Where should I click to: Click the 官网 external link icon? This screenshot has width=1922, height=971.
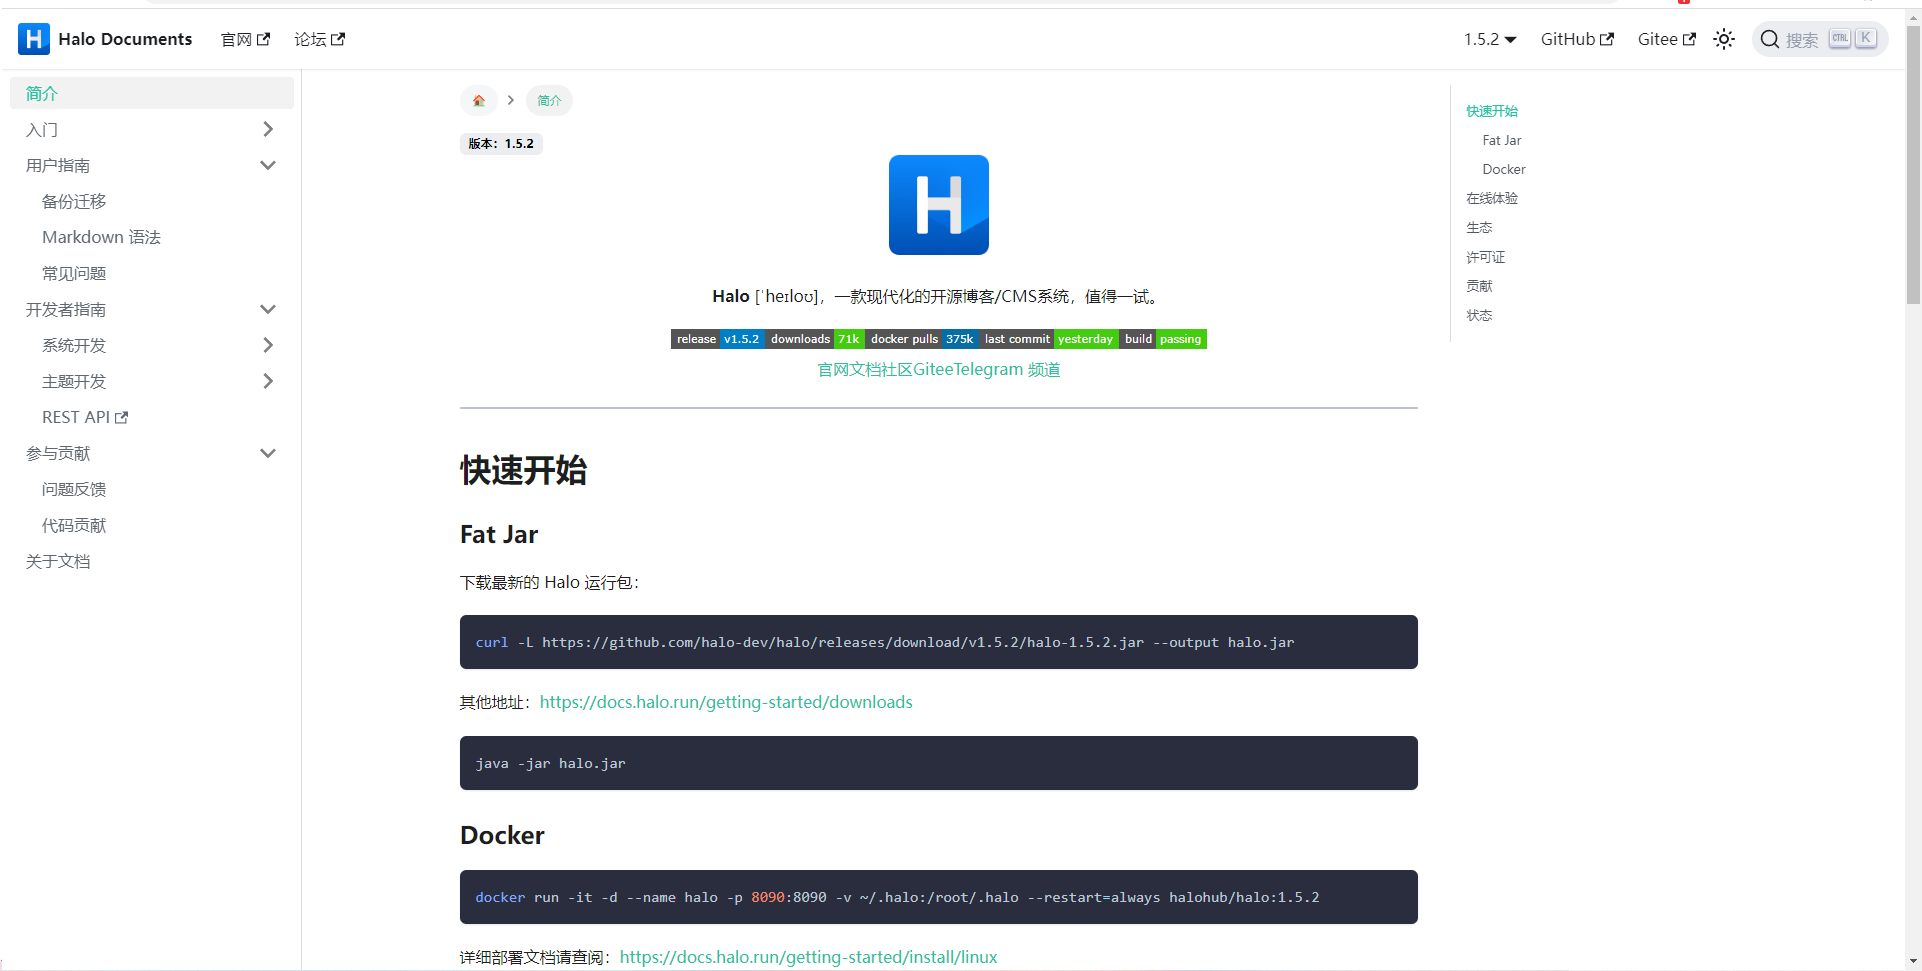click(263, 37)
